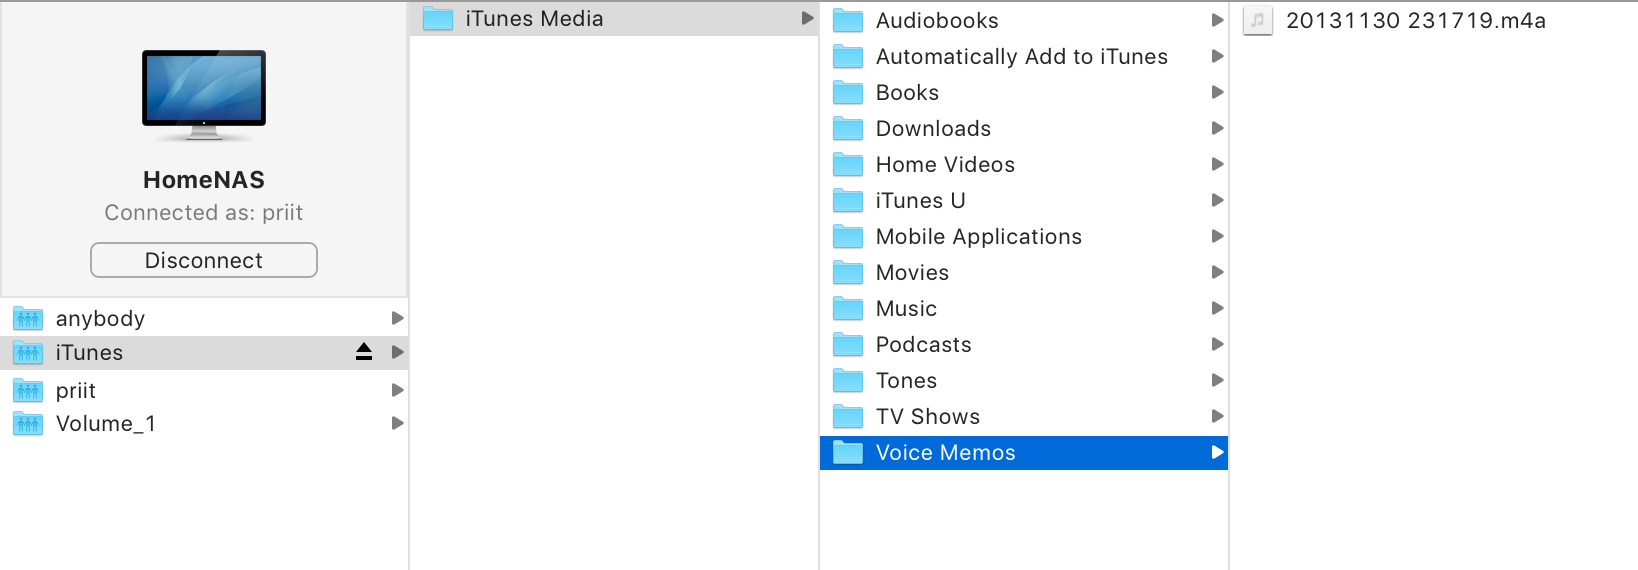The width and height of the screenshot is (1638, 570).
Task: Disconnect from the HomeNAS server
Action: pyautogui.click(x=204, y=260)
